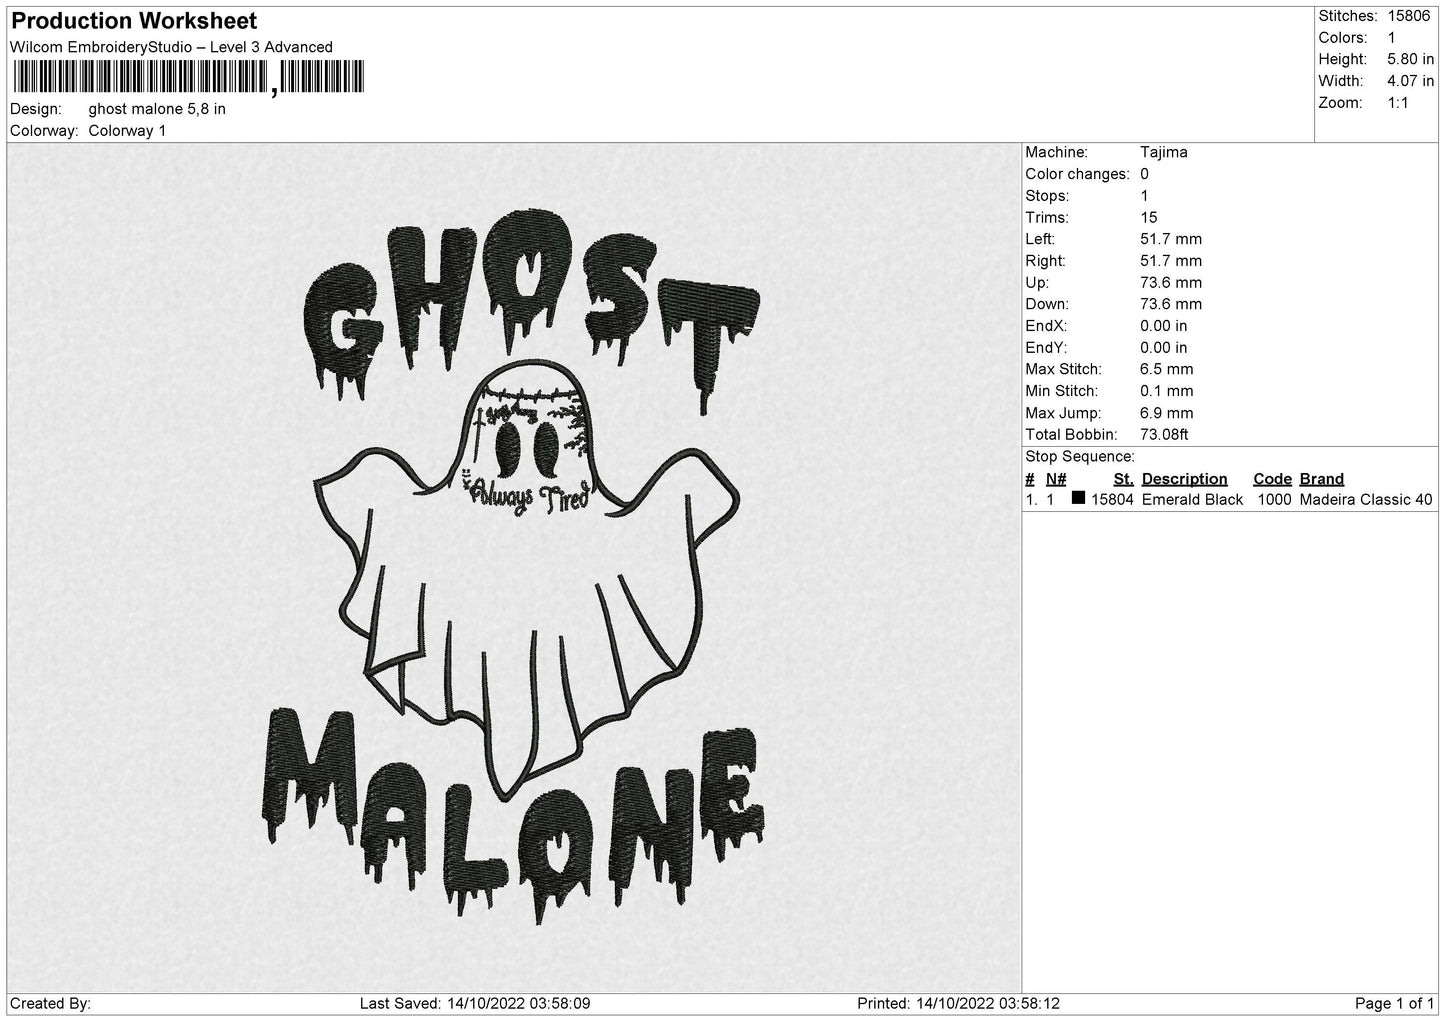The width and height of the screenshot is (1445, 1021).
Task: Click the Color changes value 0
Action: pyautogui.click(x=1144, y=174)
